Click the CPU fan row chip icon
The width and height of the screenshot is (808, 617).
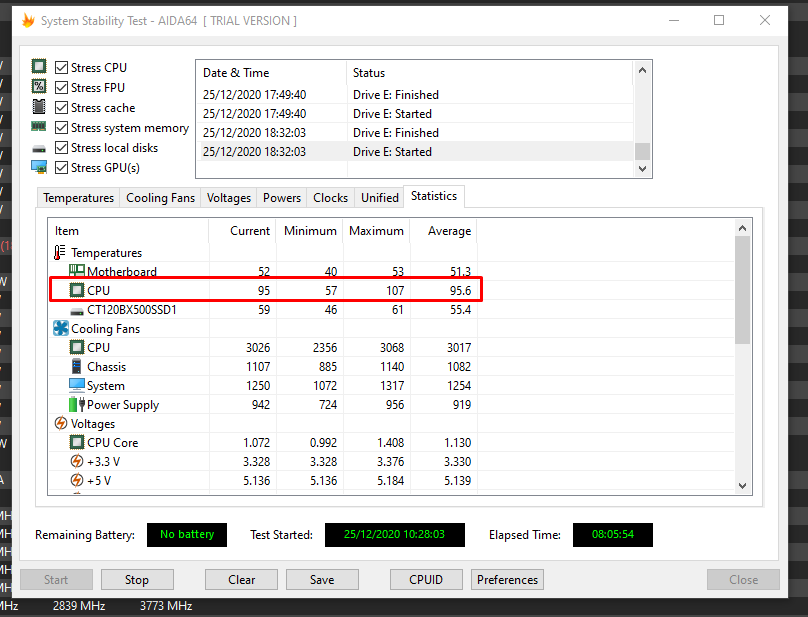[x=77, y=347]
